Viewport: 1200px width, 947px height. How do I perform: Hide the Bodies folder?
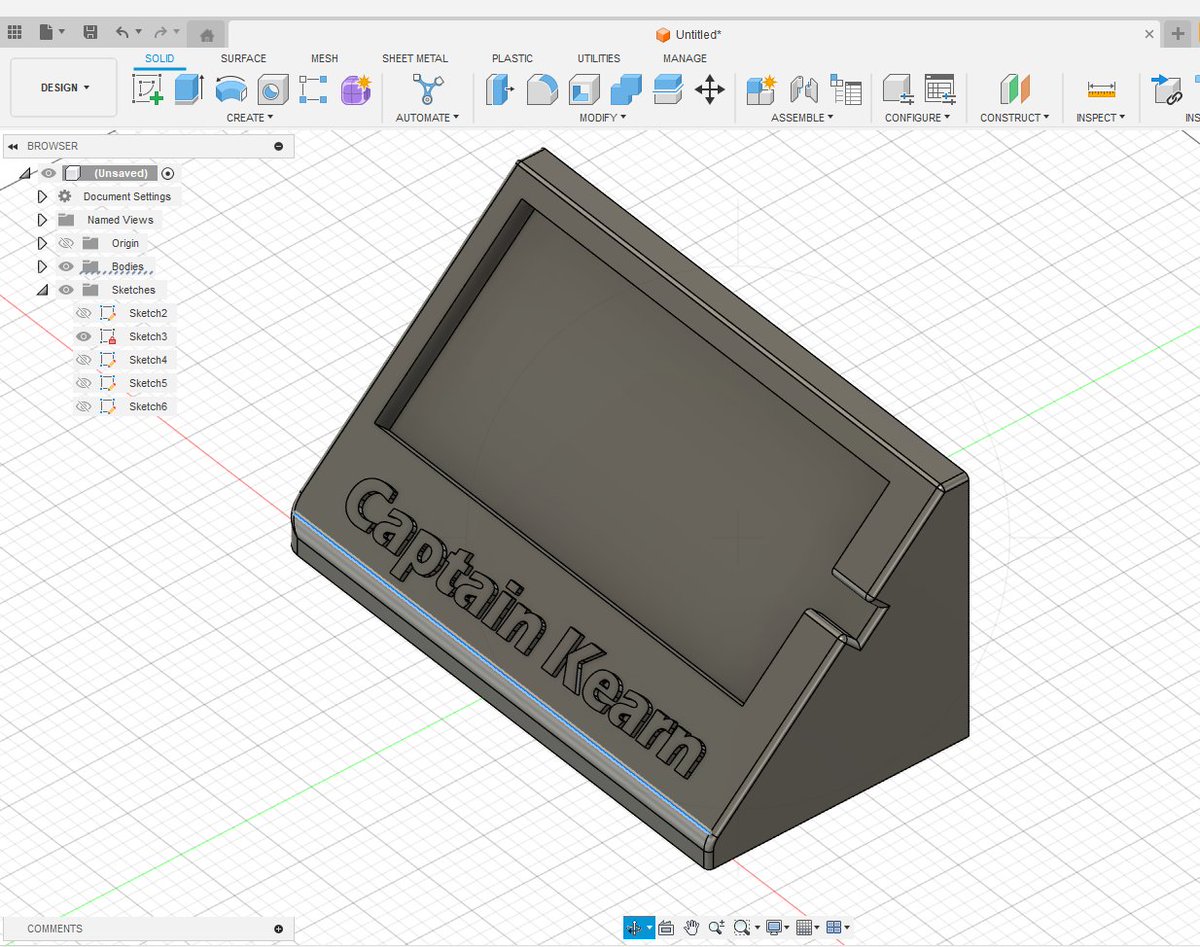pos(67,266)
